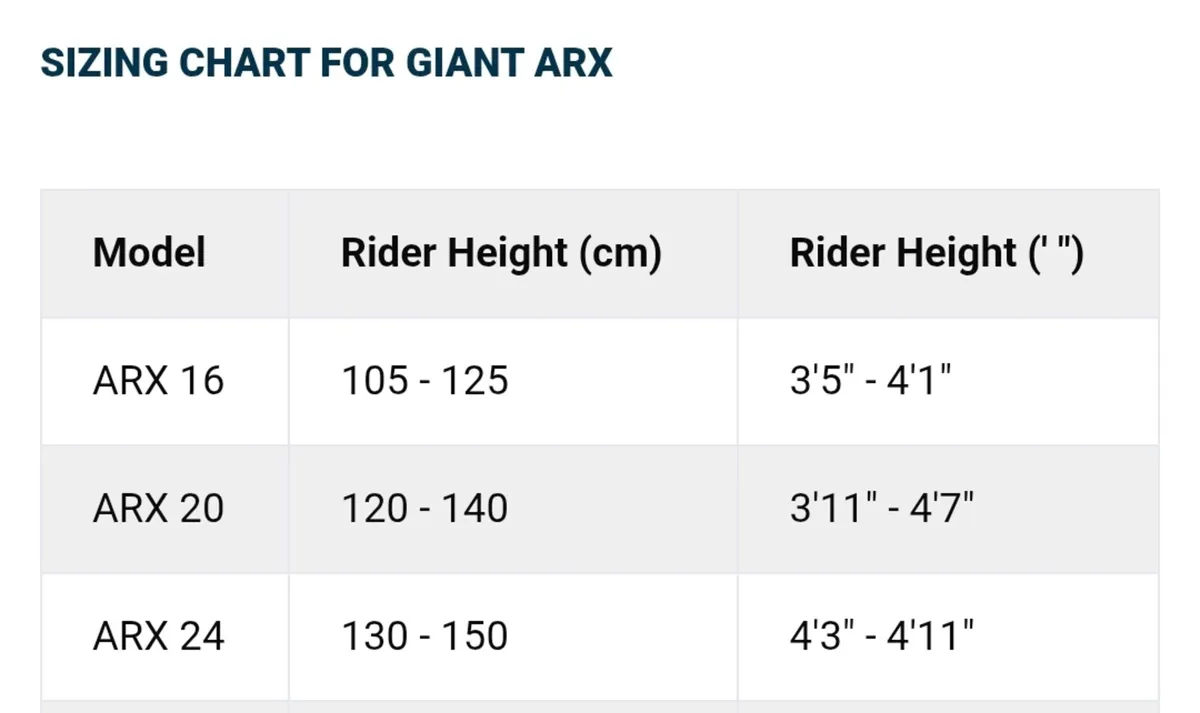The width and height of the screenshot is (1200, 713).
Task: Click the 130 - 150 cm value
Action: point(425,637)
